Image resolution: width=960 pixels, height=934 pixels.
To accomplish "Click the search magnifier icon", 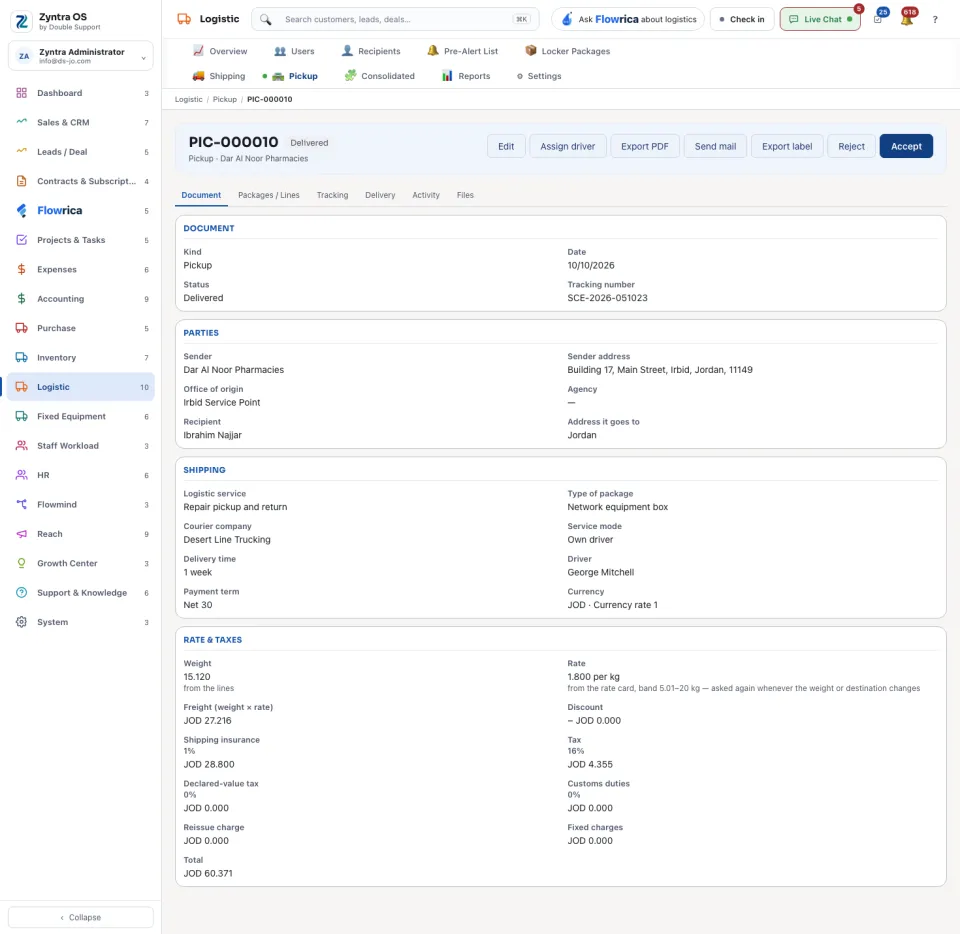I will (x=265, y=20).
